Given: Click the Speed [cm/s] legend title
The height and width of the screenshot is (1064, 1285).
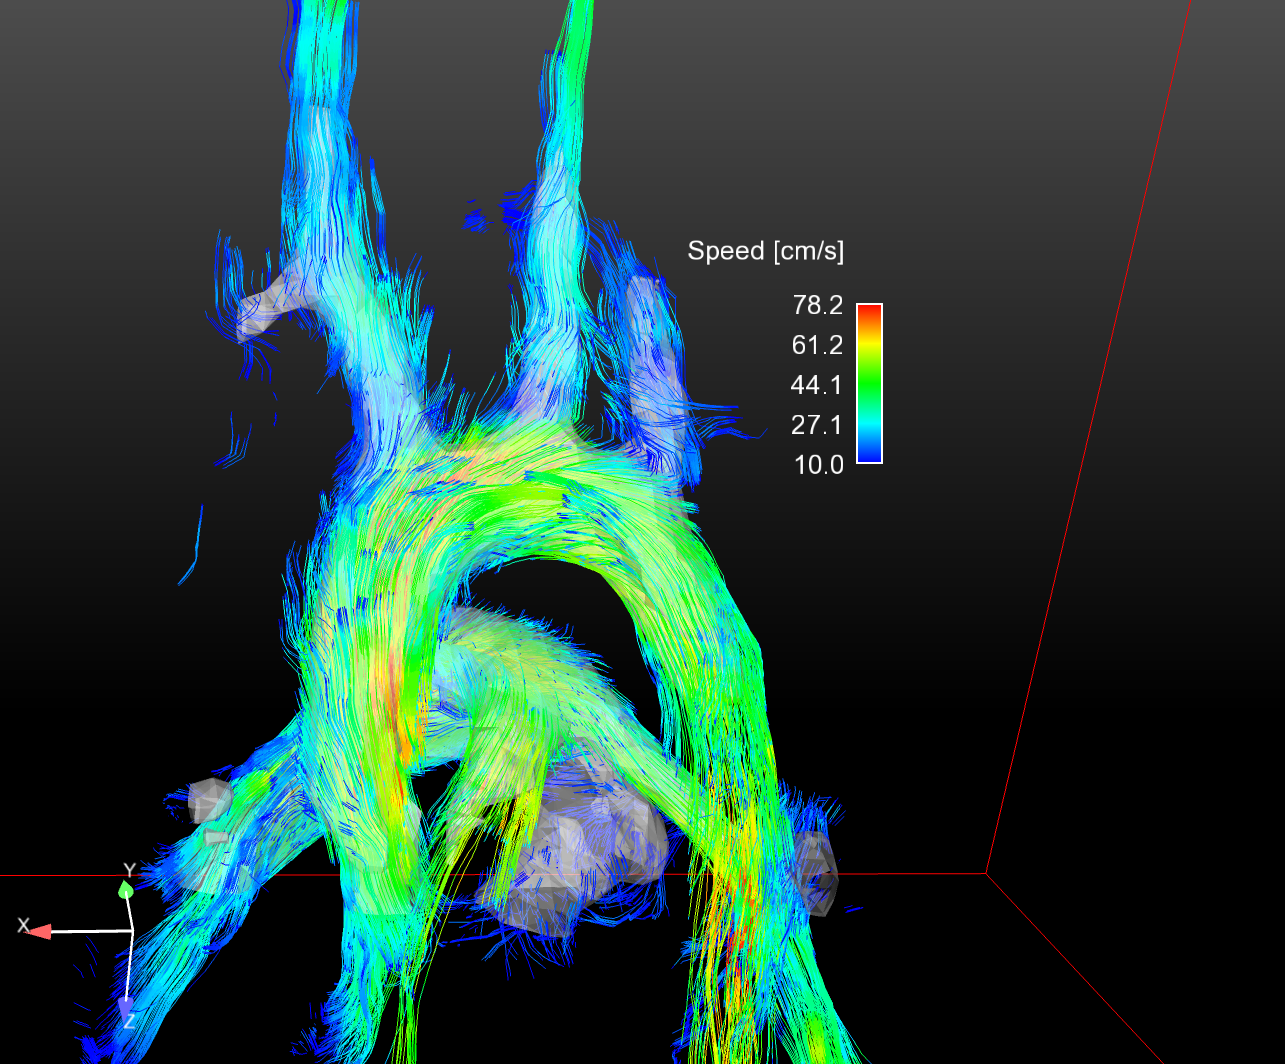Looking at the screenshot, I should (765, 251).
